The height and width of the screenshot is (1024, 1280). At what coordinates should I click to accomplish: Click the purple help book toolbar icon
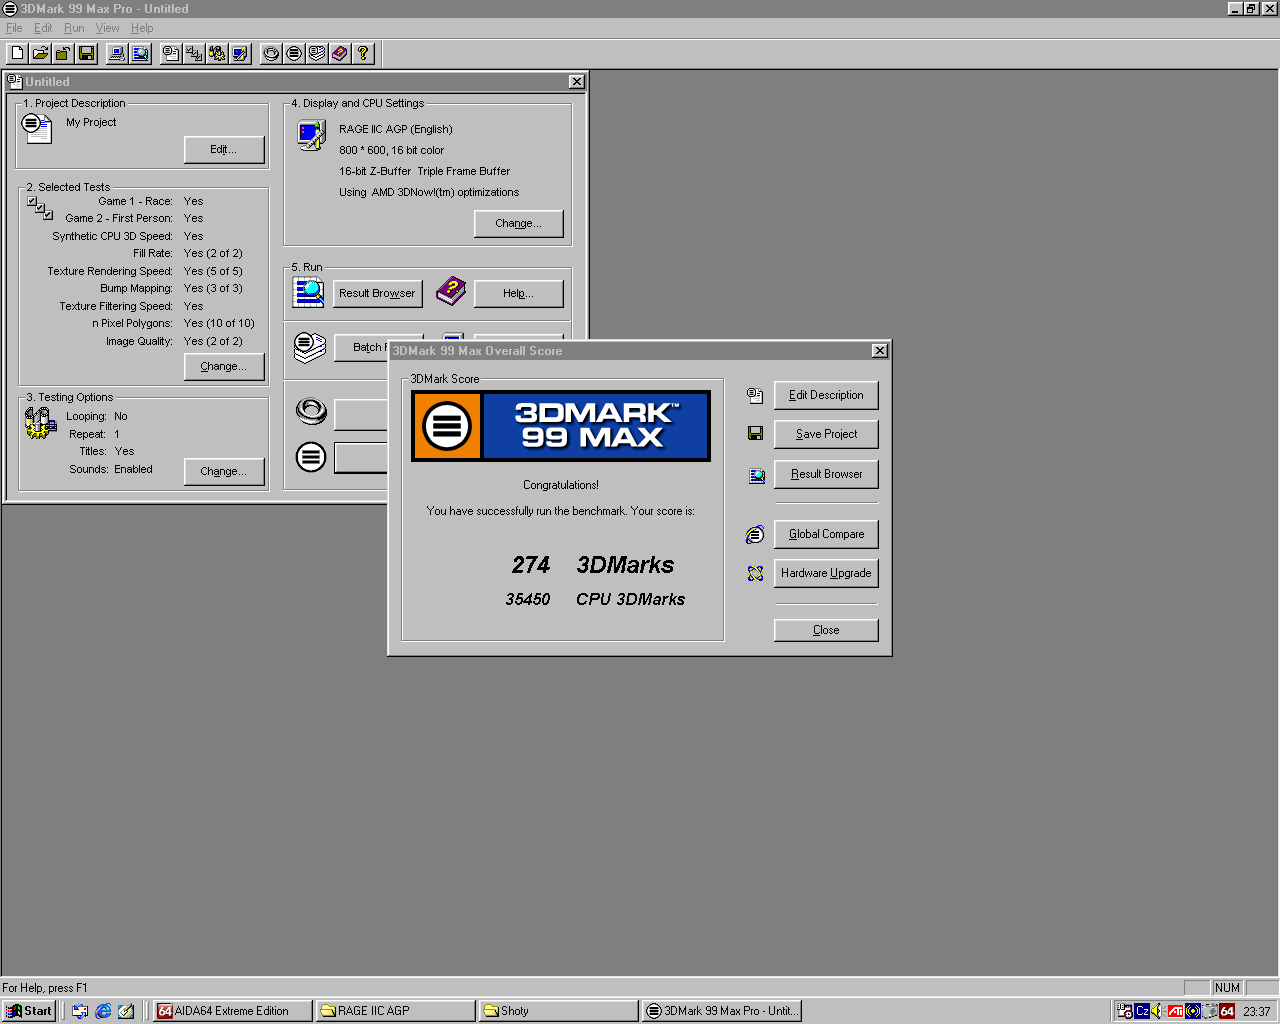[340, 53]
